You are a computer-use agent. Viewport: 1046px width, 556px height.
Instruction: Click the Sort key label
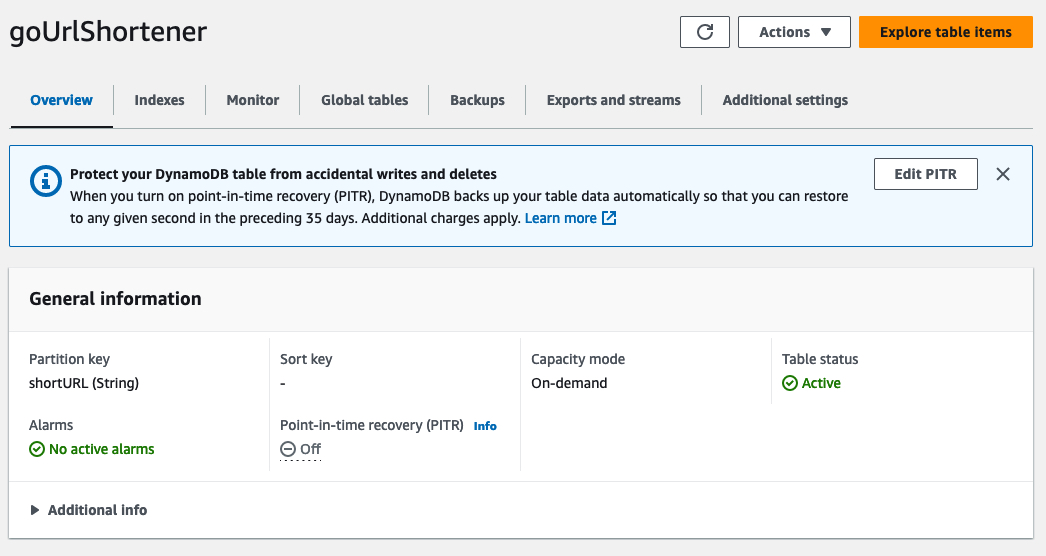click(x=306, y=359)
